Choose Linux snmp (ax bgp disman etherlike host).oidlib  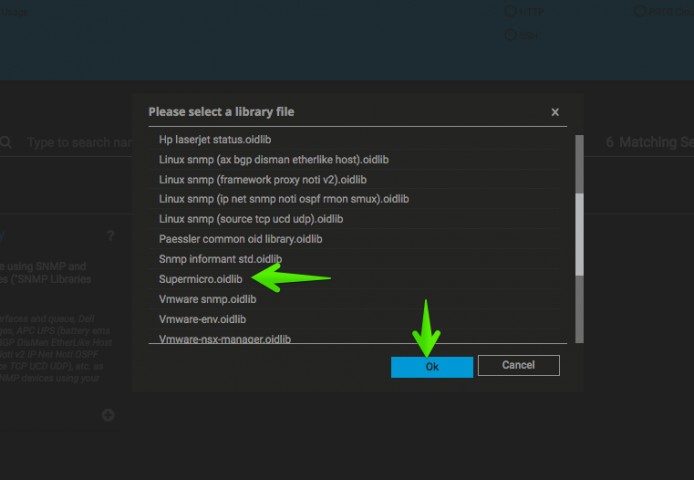pos(274,160)
